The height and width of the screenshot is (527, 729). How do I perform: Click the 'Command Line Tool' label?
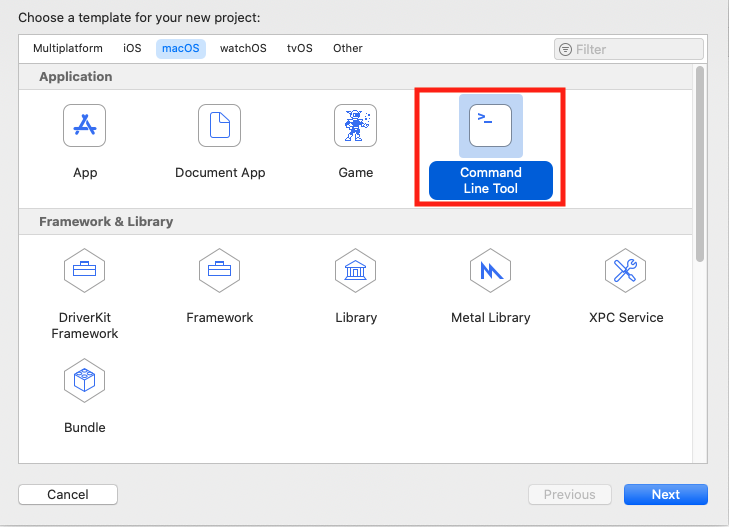491,180
